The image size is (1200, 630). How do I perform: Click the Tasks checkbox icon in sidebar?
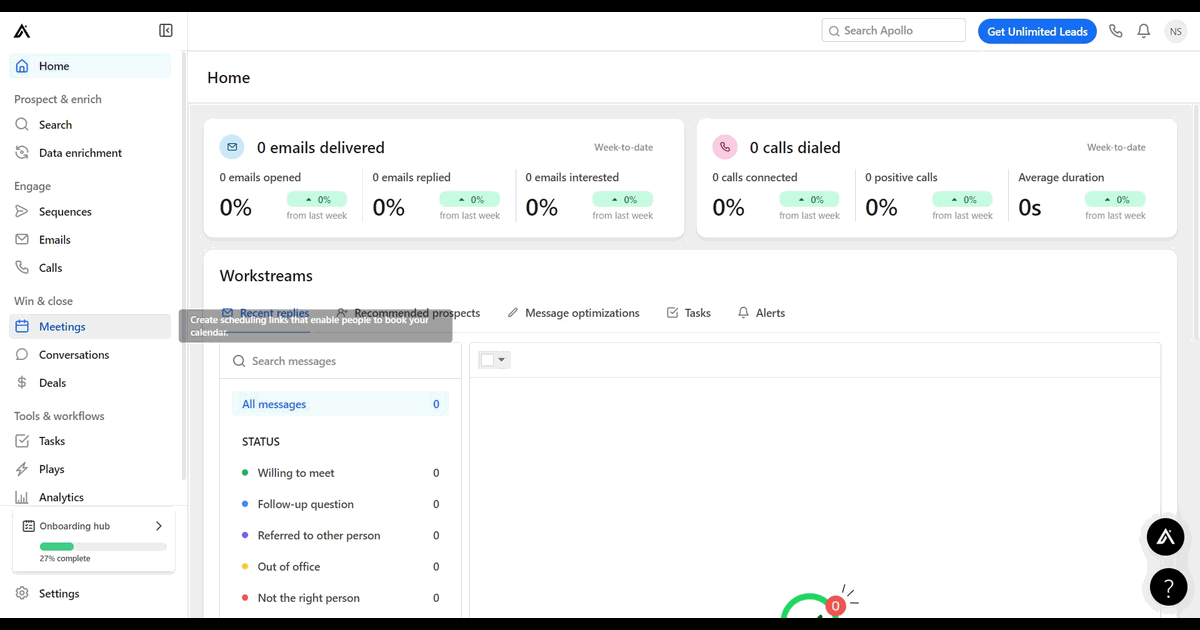(x=22, y=441)
